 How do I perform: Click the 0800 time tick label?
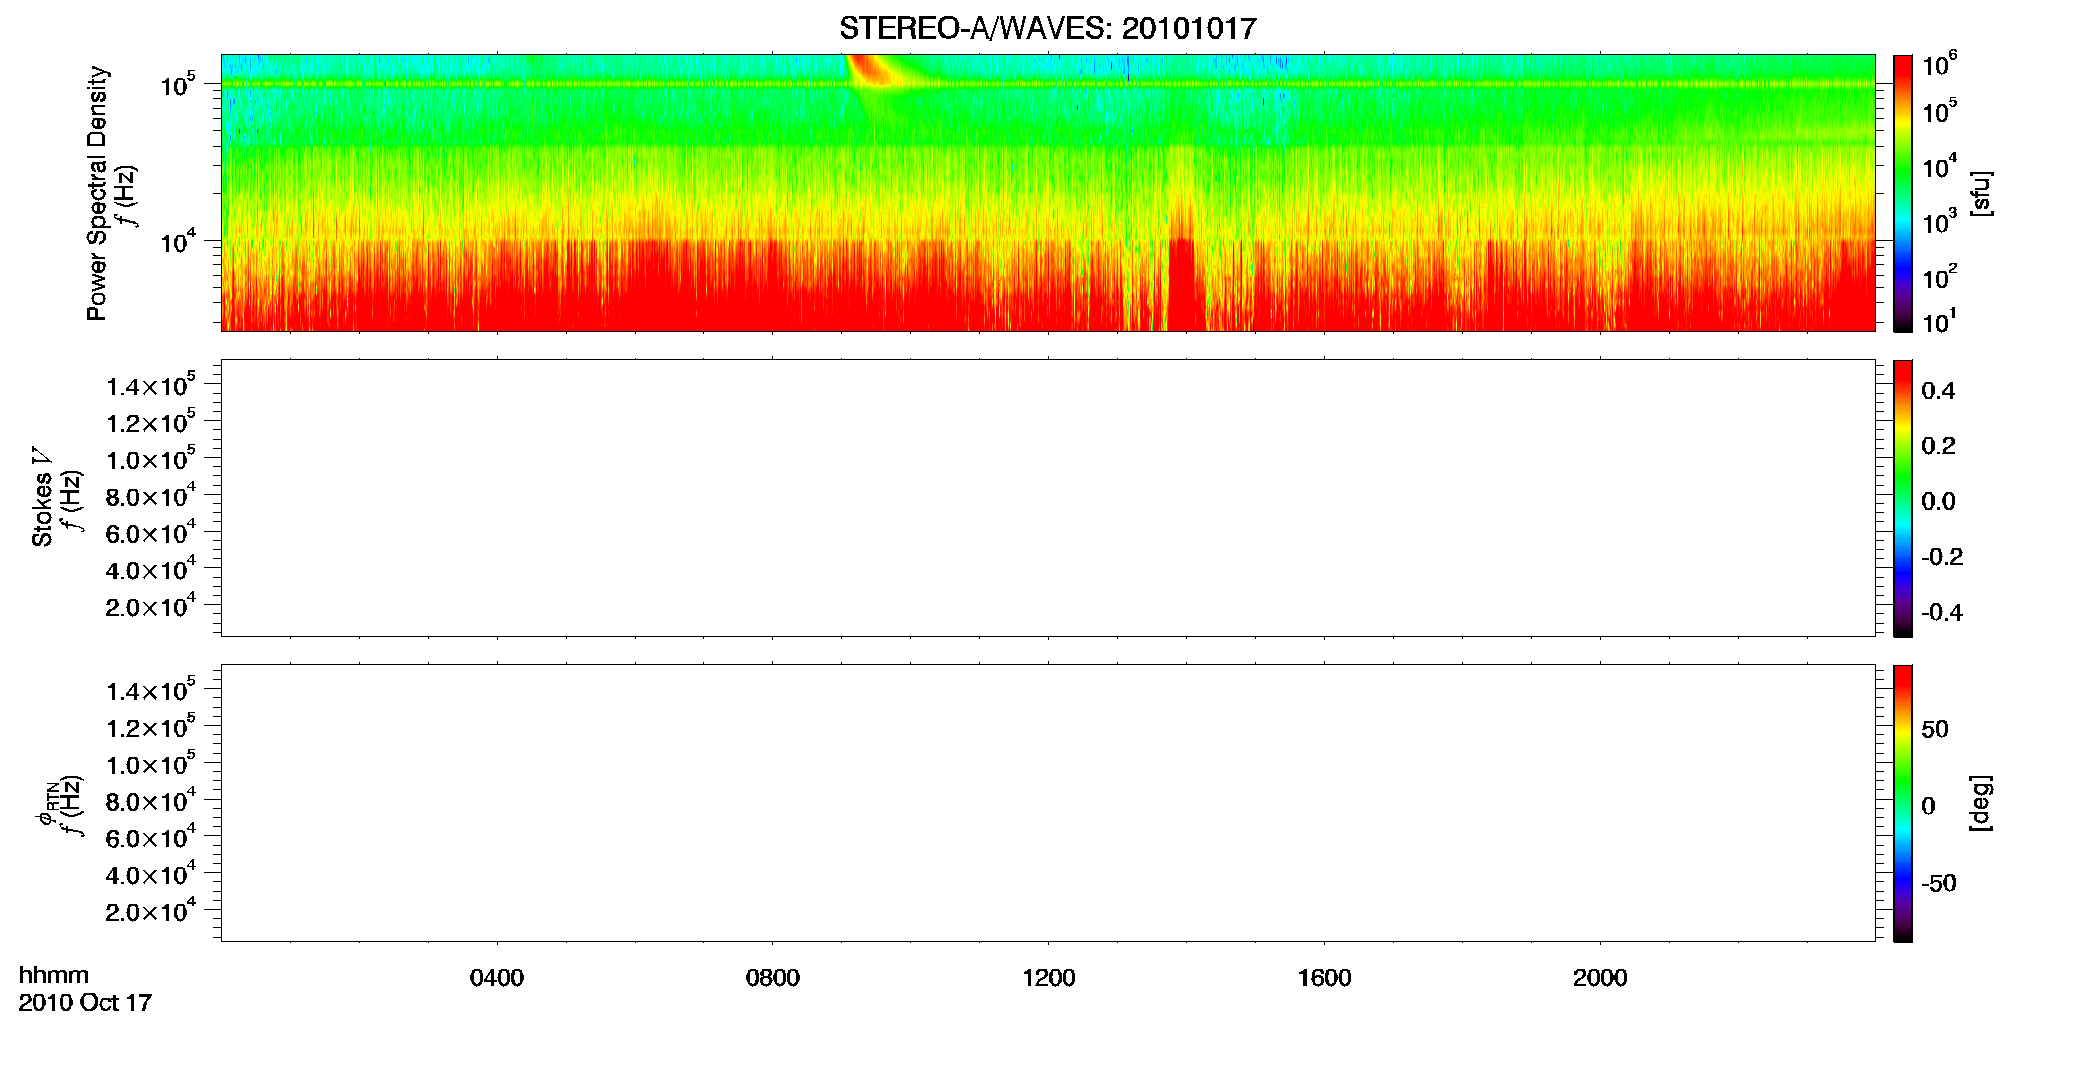773,978
